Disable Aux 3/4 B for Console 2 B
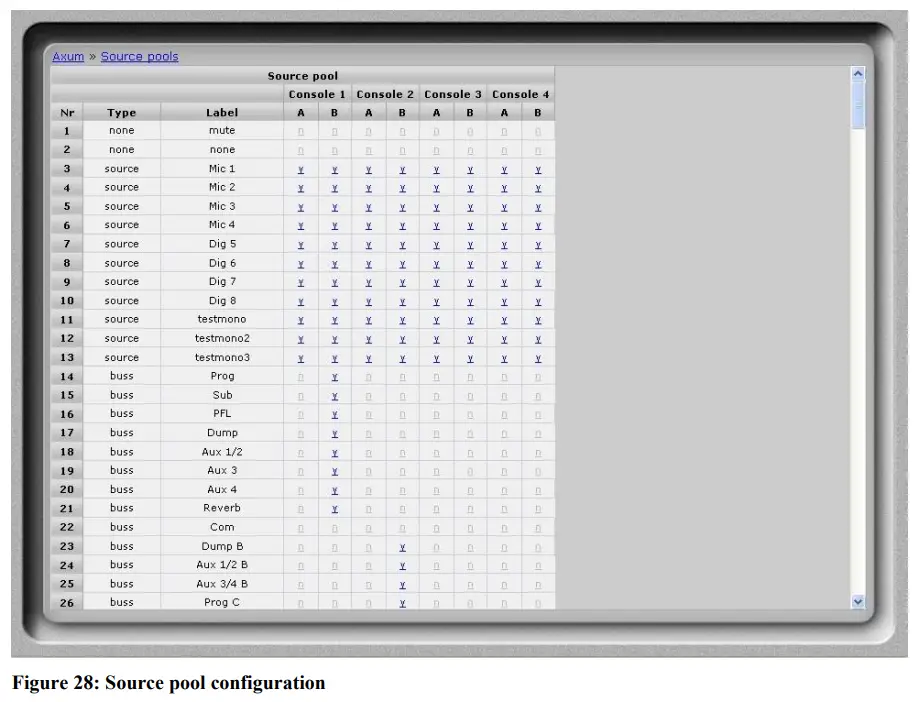Viewport: 914px width, 702px height. pyautogui.click(x=402, y=585)
